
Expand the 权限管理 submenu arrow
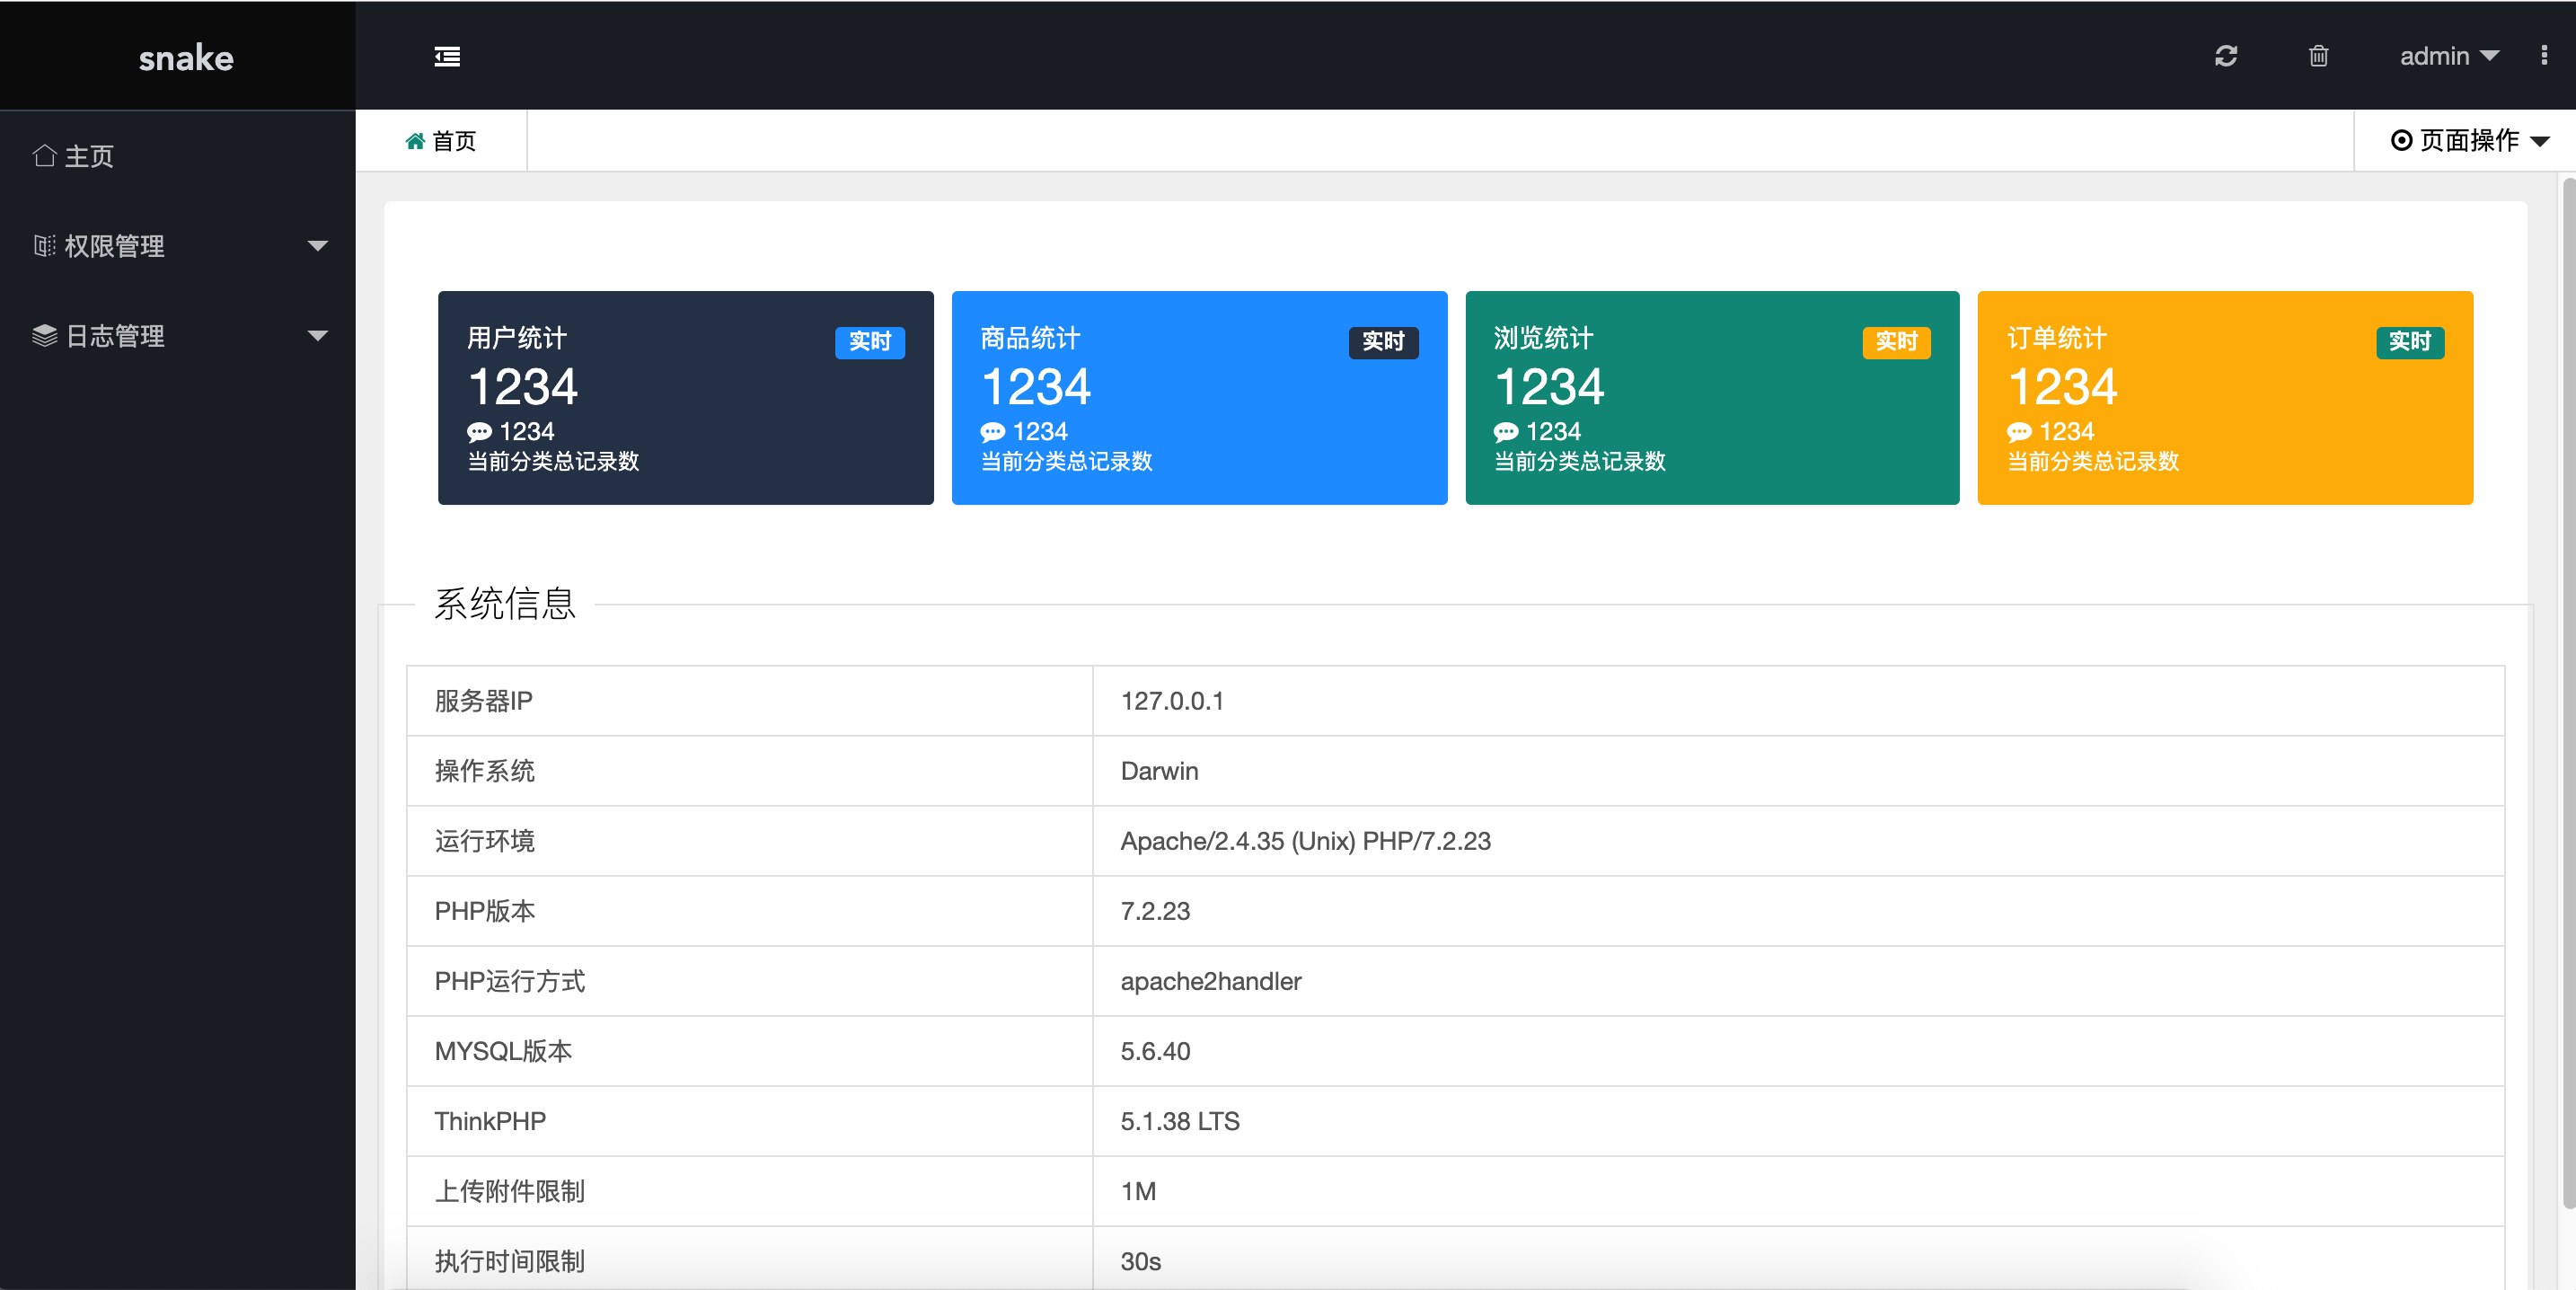[318, 246]
